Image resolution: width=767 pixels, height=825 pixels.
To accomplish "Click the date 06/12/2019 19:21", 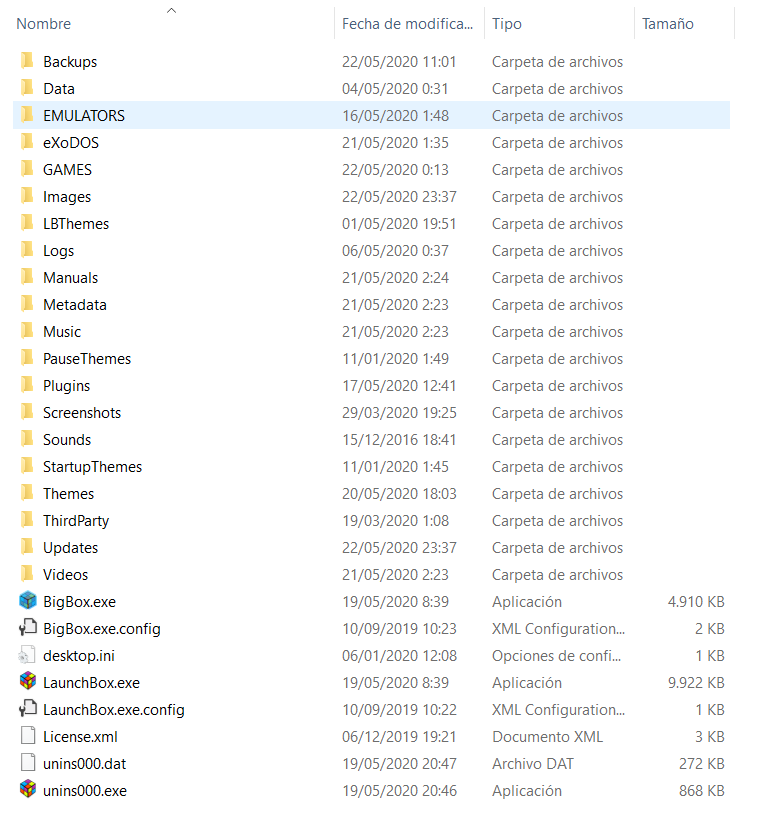I will click(x=399, y=737).
